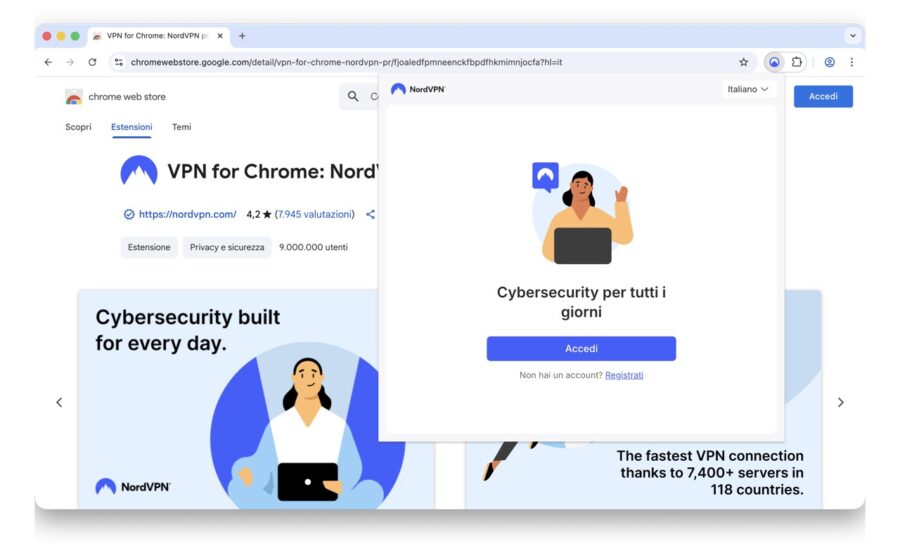
Task: Open the Extensions puzzle-piece menu
Action: coord(797,62)
